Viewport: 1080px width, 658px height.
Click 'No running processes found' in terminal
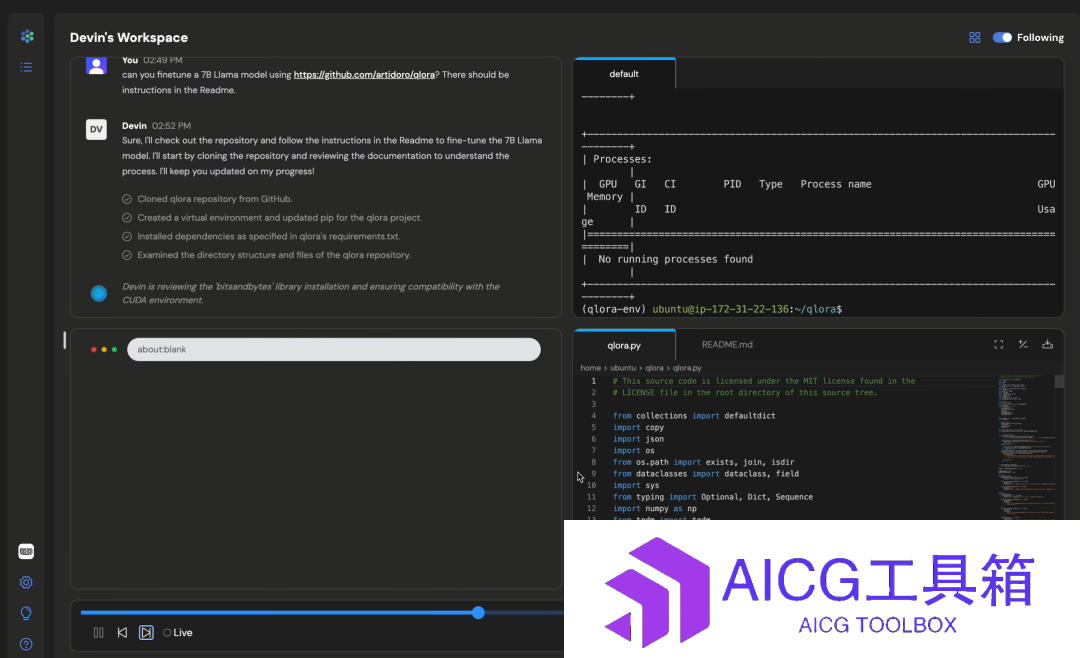coord(676,259)
